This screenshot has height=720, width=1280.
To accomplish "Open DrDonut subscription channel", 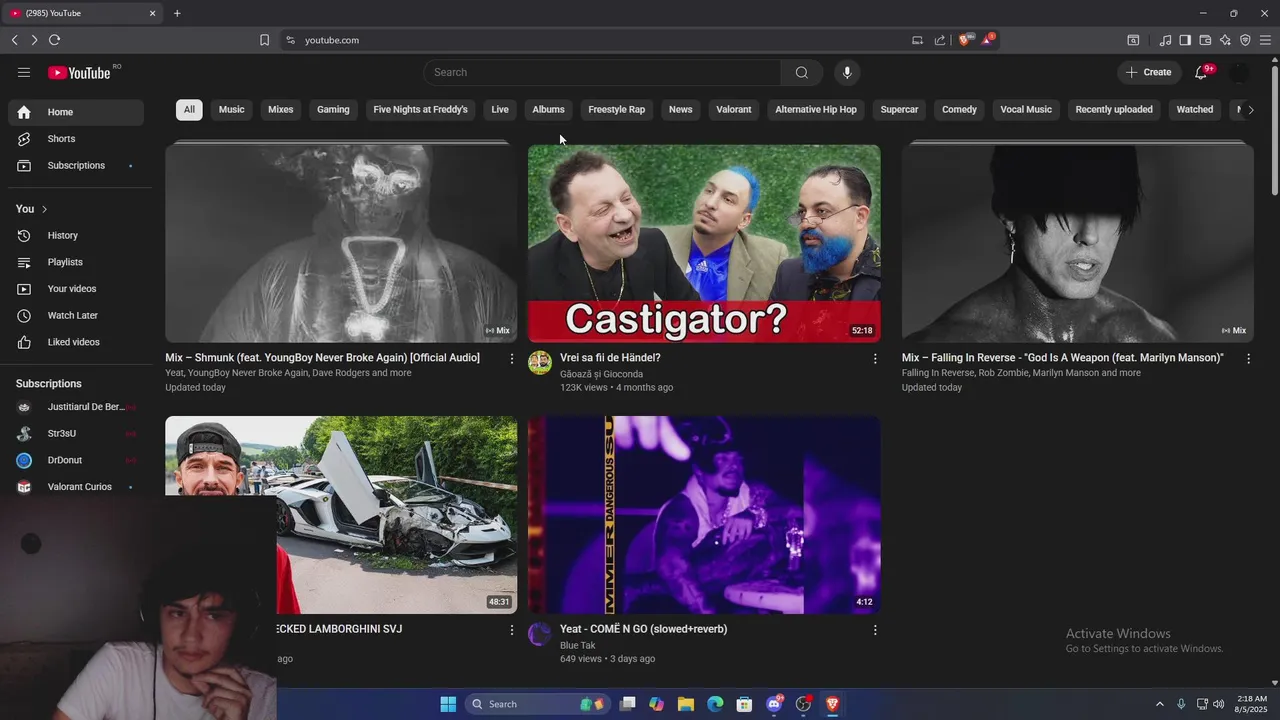I will pyautogui.click(x=76, y=460).
